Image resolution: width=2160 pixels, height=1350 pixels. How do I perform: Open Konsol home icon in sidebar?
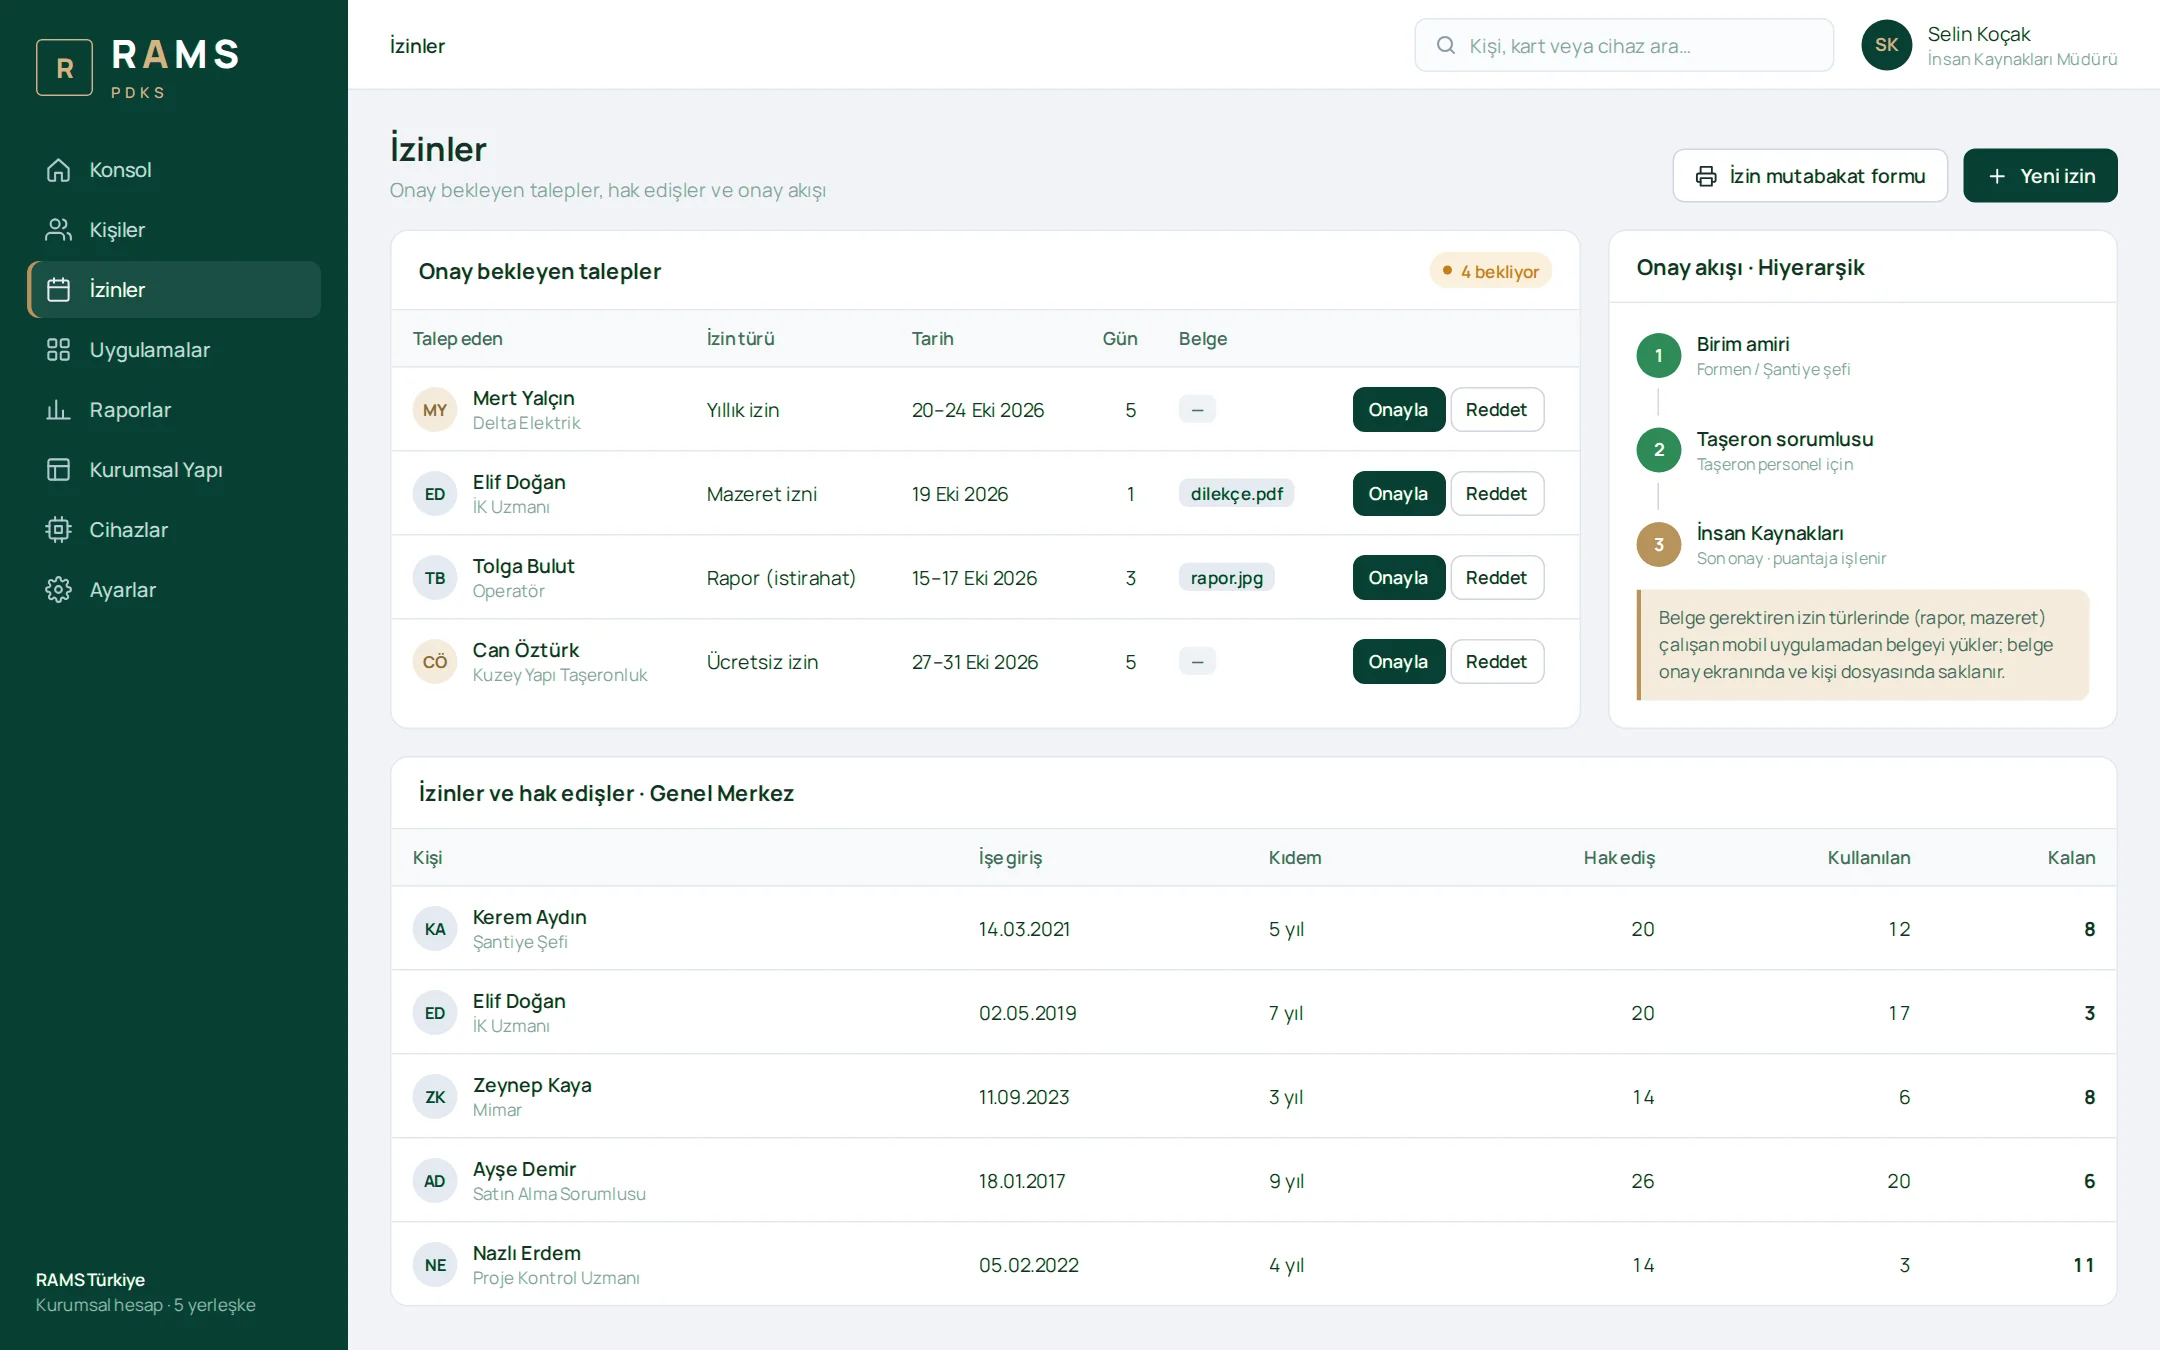(59, 170)
